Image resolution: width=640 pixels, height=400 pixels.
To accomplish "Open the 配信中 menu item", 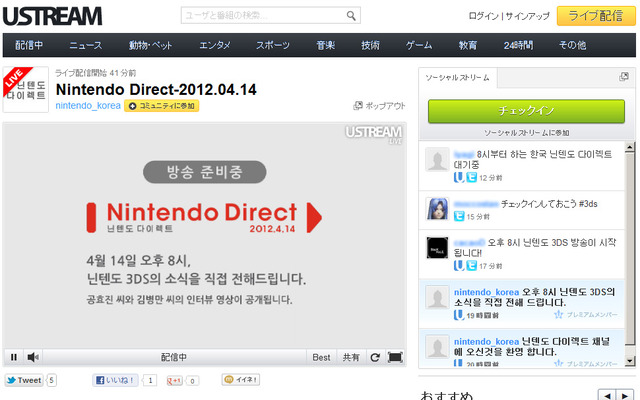I will coord(29,45).
